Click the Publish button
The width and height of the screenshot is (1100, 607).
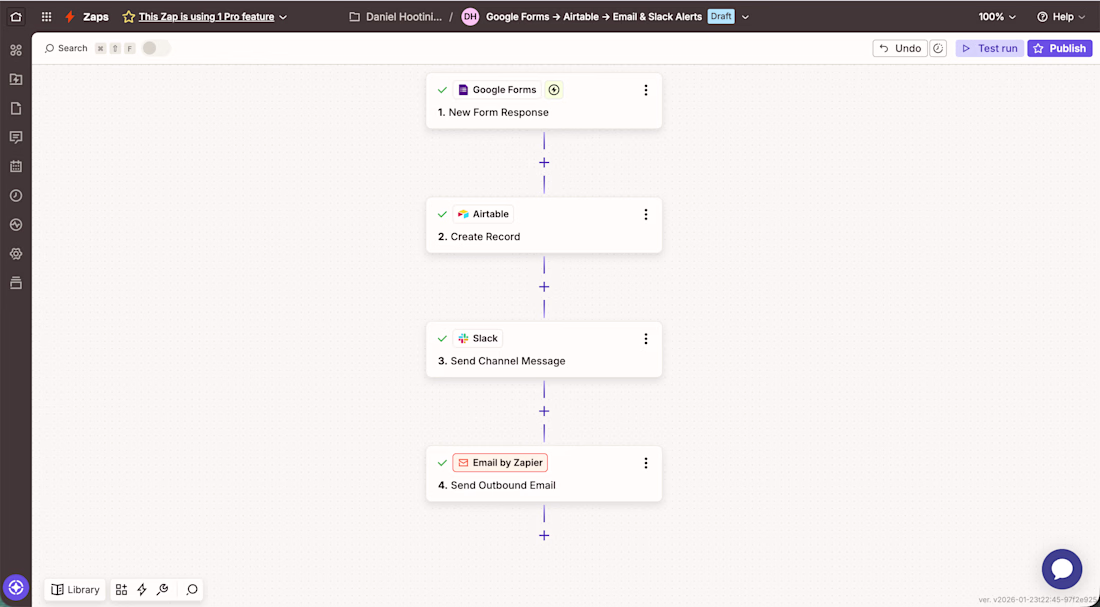(1059, 48)
